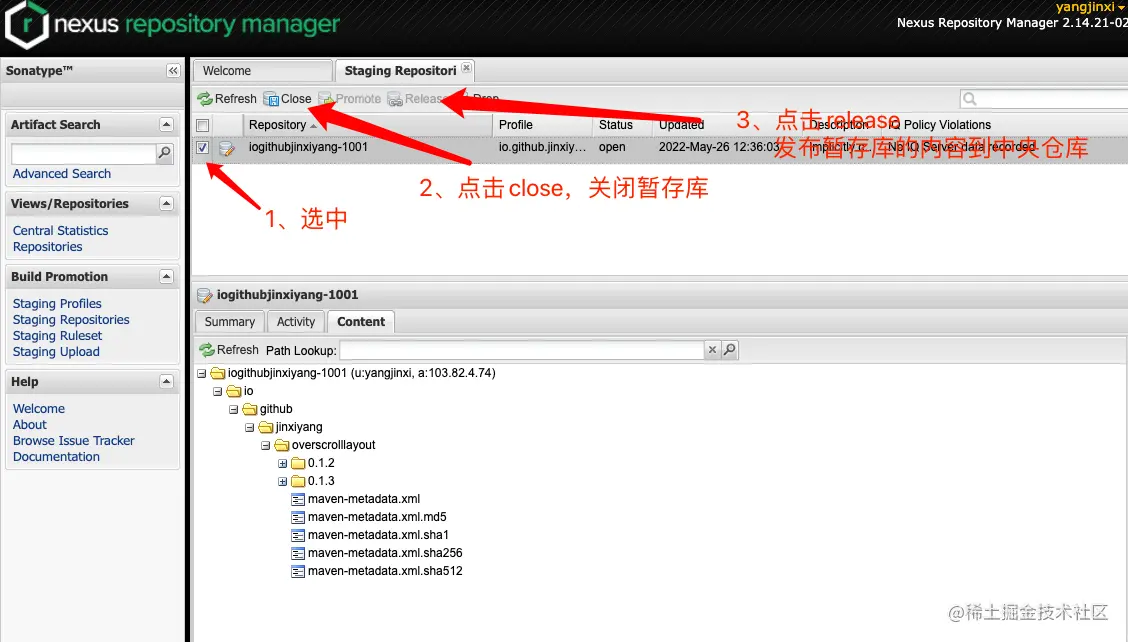
Task: Click the artifact search magnifier icon
Action: (x=165, y=153)
